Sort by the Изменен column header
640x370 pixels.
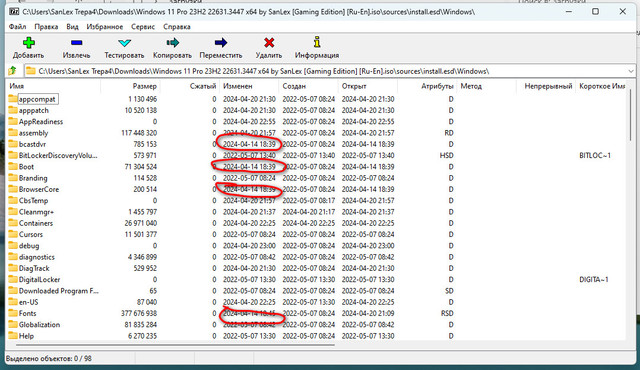coord(249,86)
